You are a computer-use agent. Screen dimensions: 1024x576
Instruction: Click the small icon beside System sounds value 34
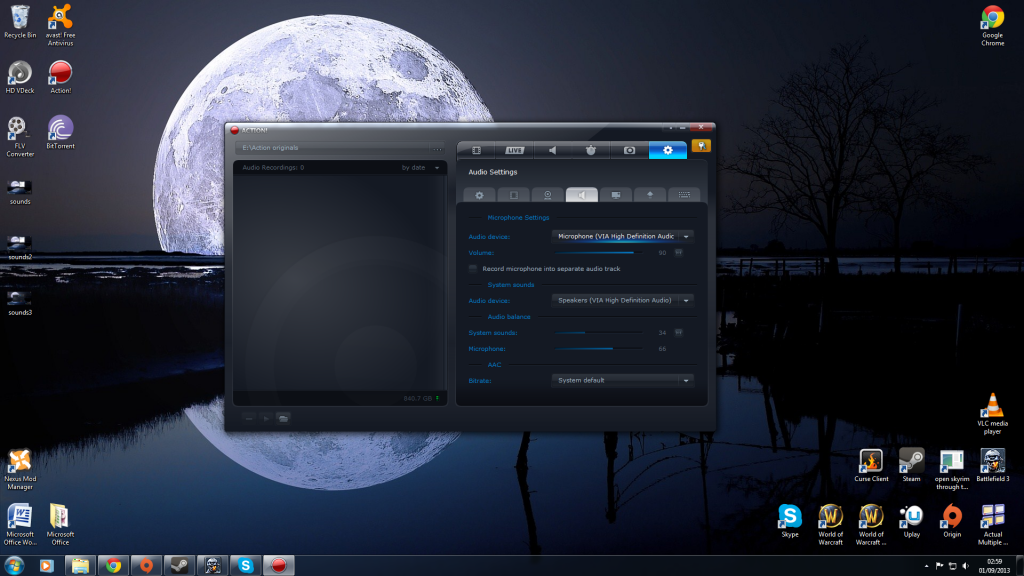click(679, 332)
